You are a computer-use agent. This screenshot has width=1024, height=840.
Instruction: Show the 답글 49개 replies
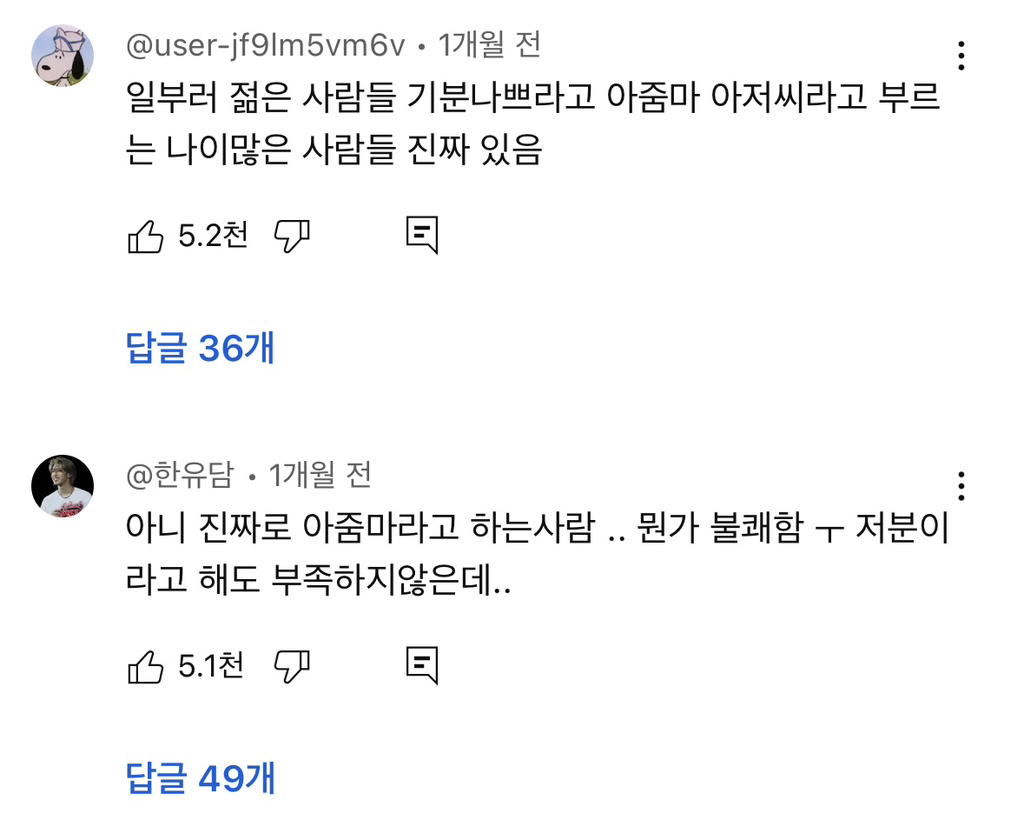[x=200, y=777]
